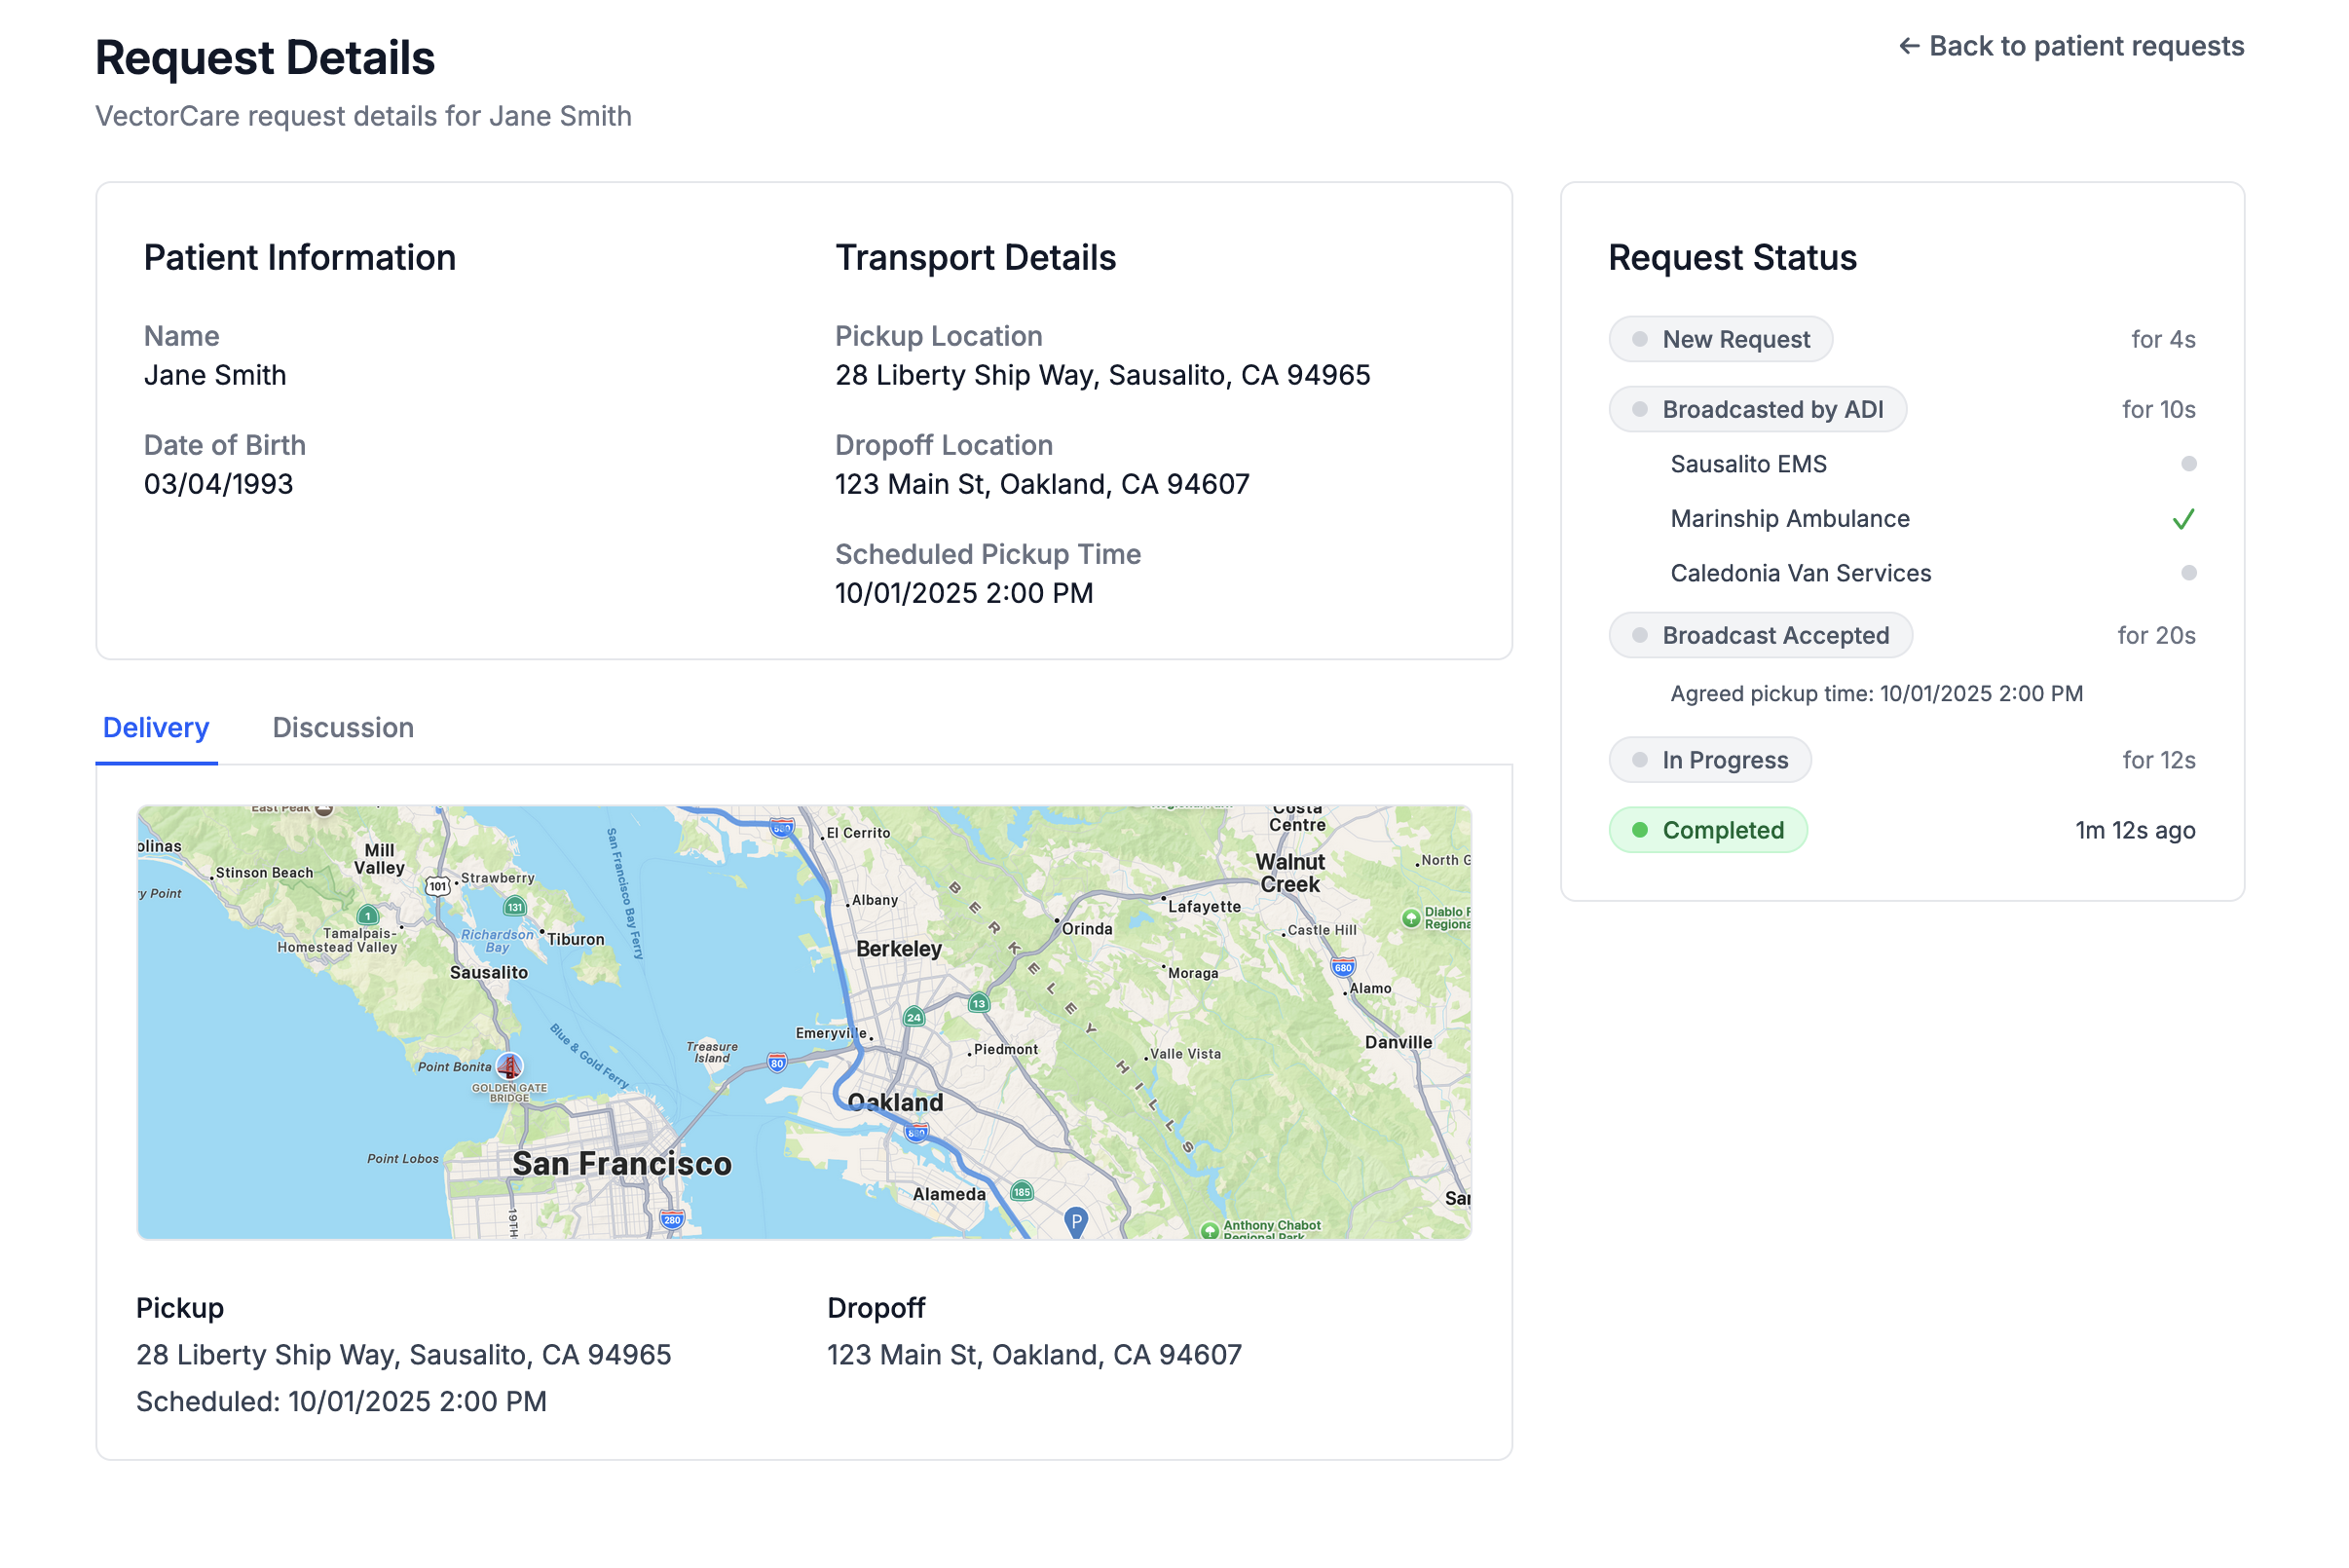Click the Marinship Ambulance provider row
Viewport: 2349px width, 1568px height.
(x=1790, y=519)
